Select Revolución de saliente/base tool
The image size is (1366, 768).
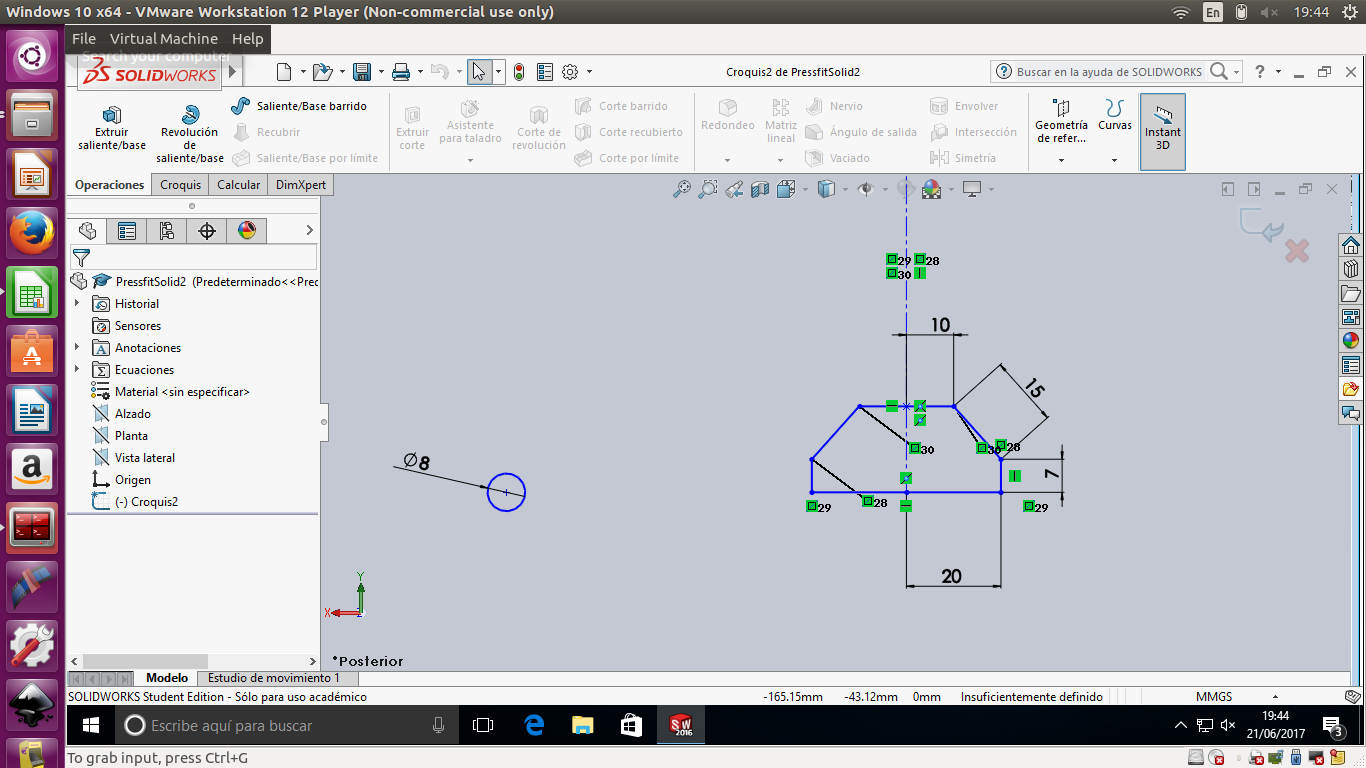coord(189,133)
